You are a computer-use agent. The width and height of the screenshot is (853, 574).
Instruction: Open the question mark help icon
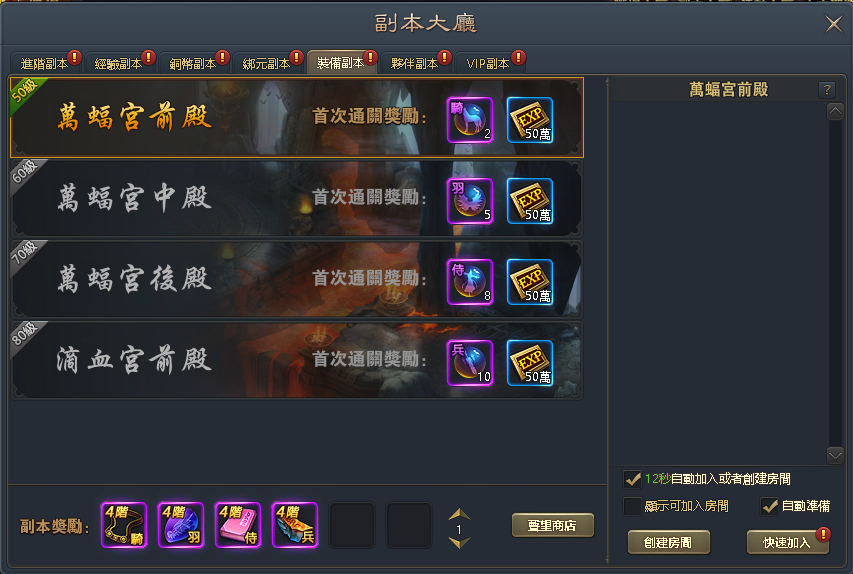[826, 90]
